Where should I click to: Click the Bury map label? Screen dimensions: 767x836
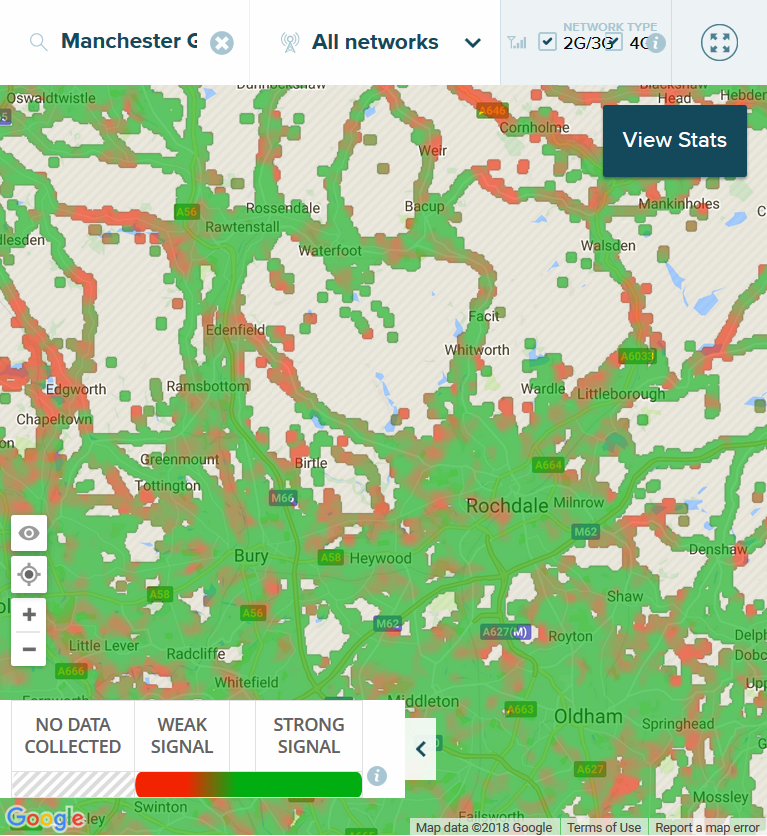tap(251, 556)
